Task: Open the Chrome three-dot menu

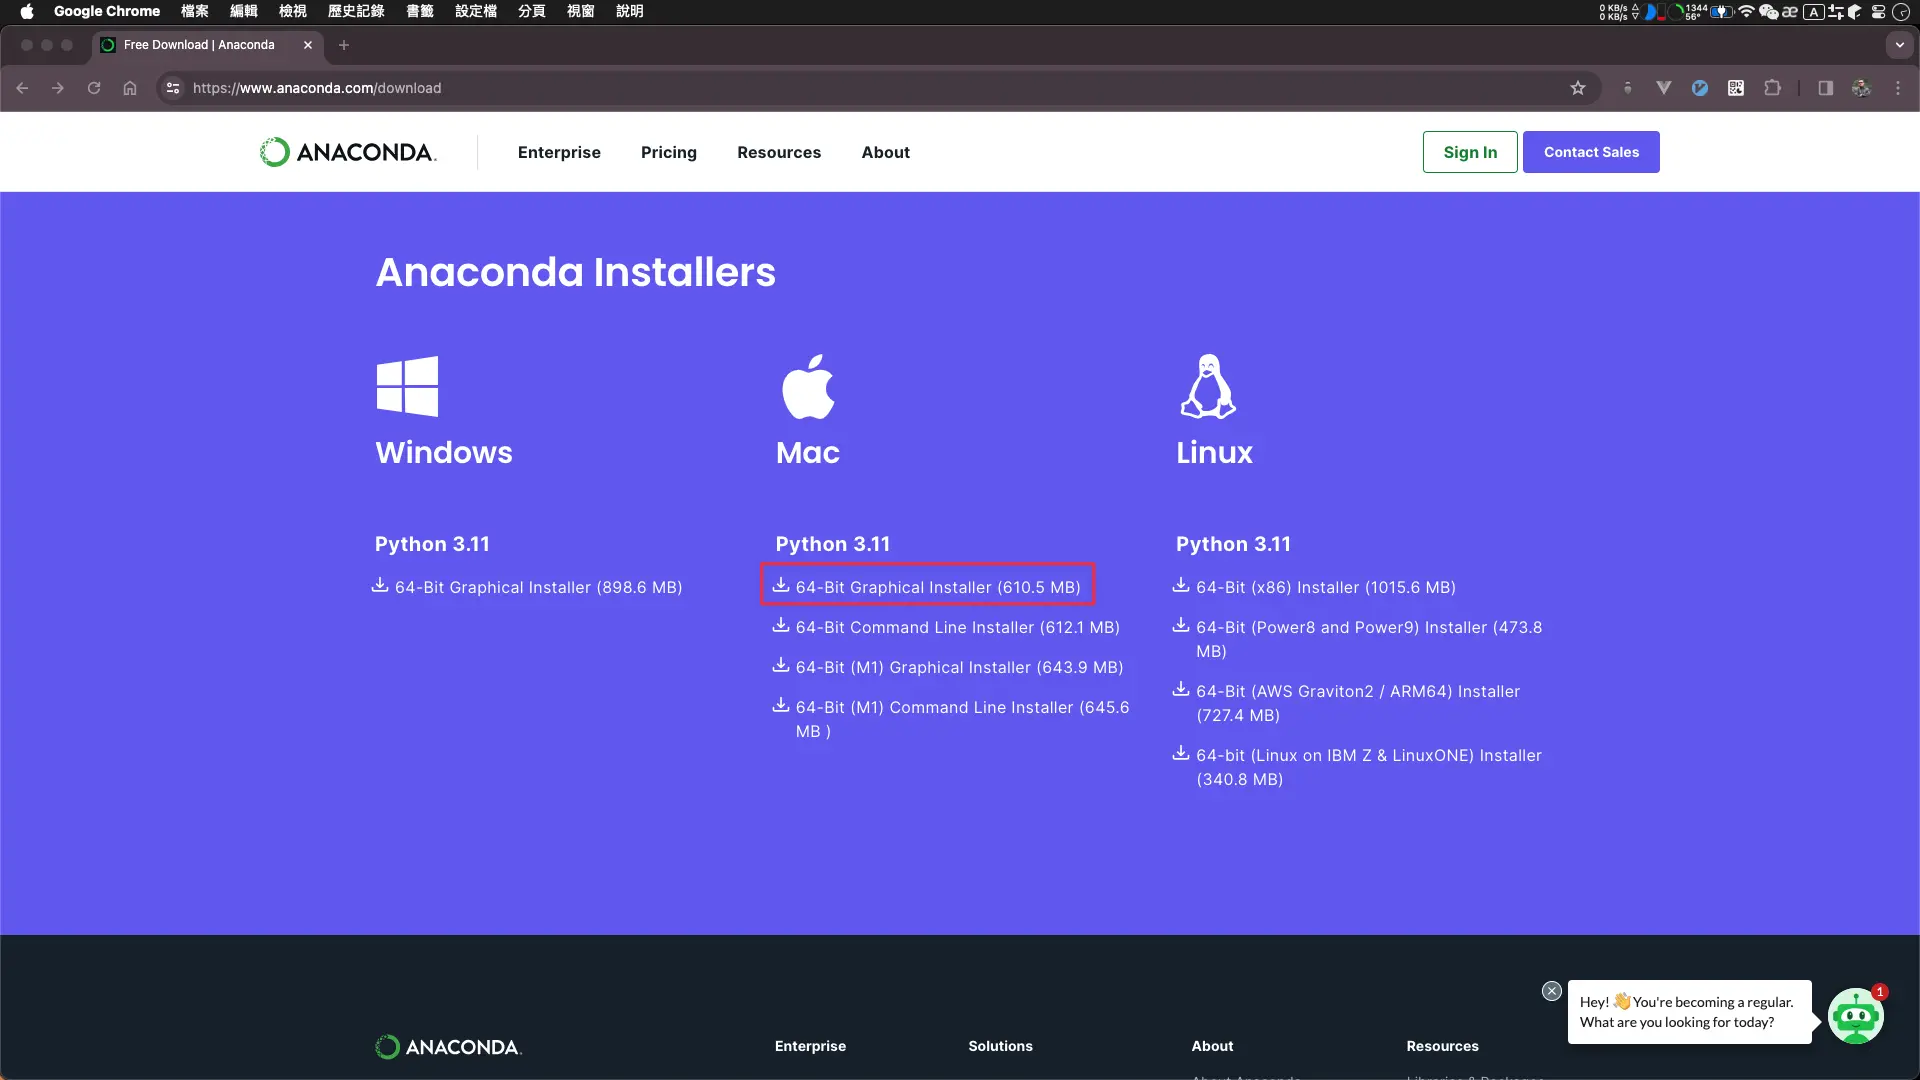Action: pyautogui.click(x=1898, y=88)
